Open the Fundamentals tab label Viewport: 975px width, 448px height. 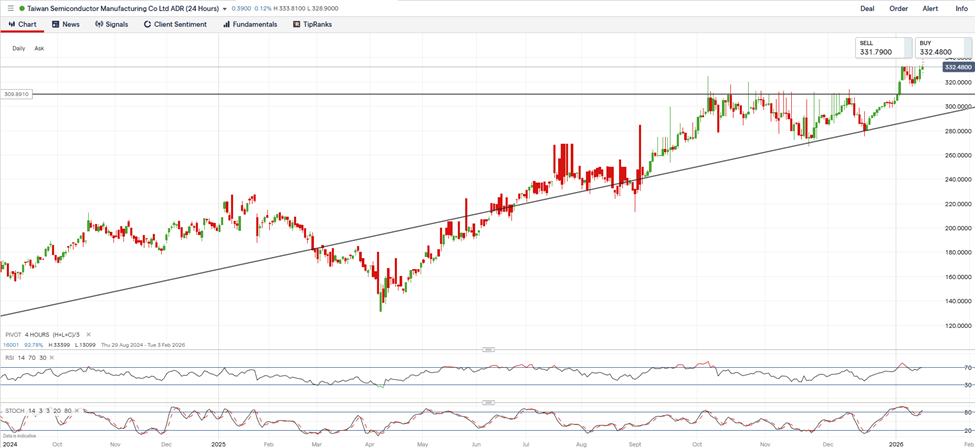[255, 24]
